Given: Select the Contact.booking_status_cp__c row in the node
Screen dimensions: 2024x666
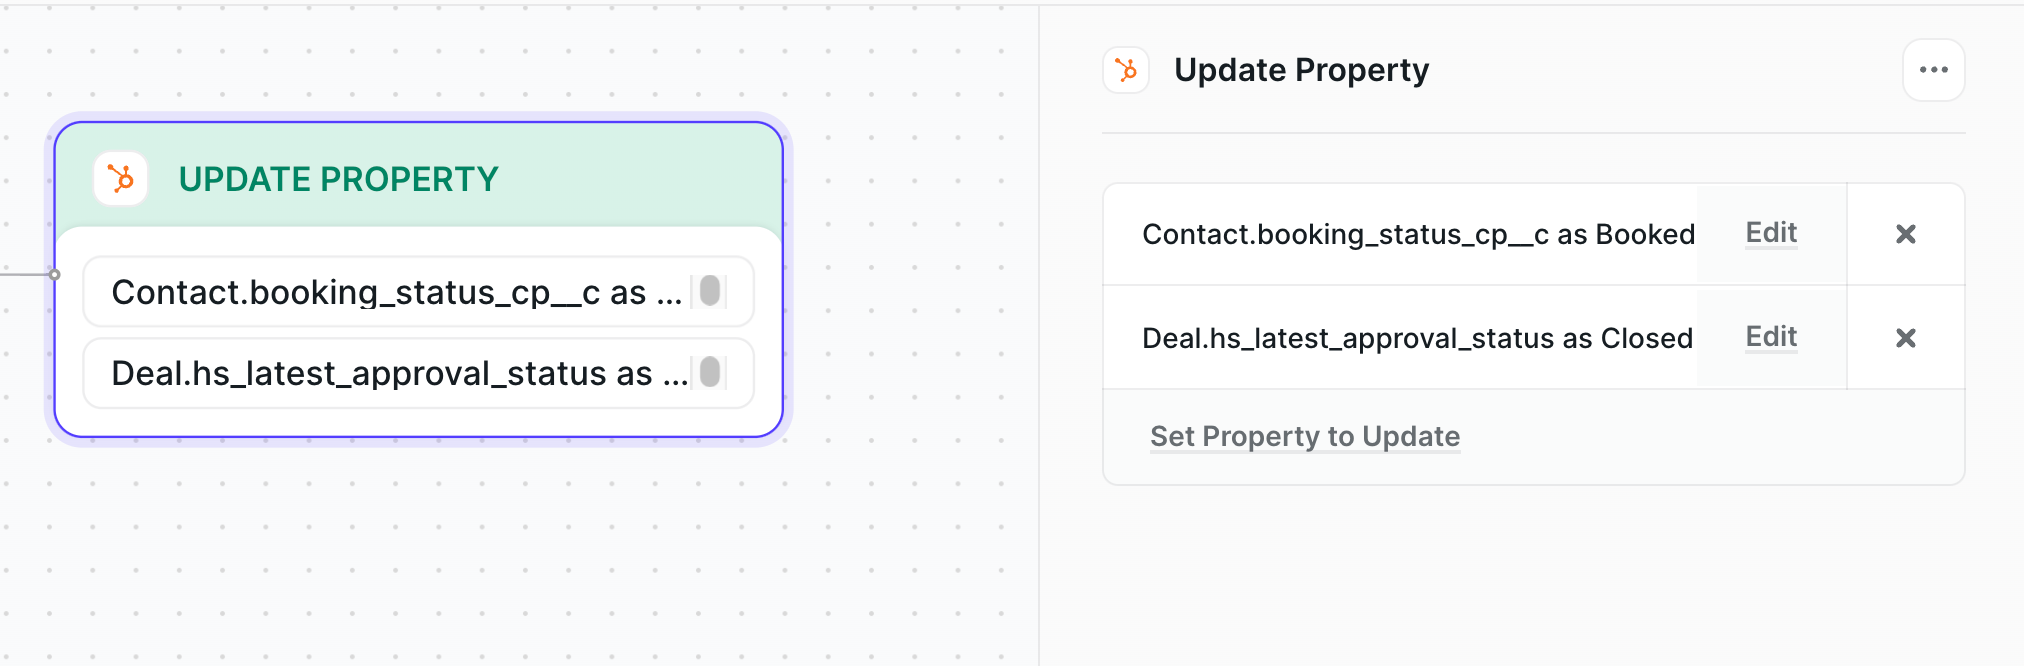Looking at the screenshot, I should [418, 291].
